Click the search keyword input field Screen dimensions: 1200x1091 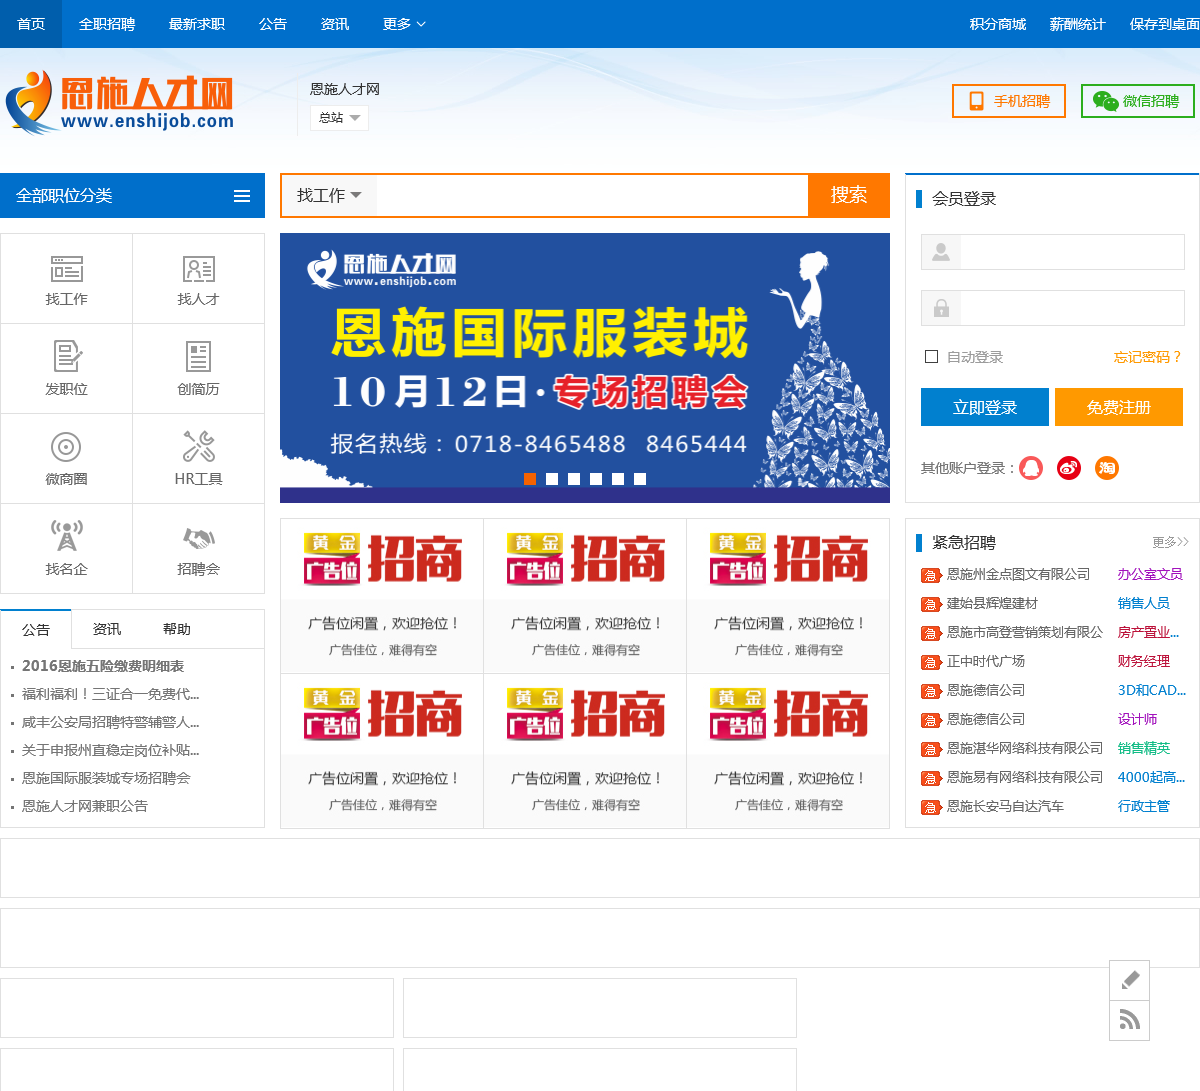coord(592,195)
